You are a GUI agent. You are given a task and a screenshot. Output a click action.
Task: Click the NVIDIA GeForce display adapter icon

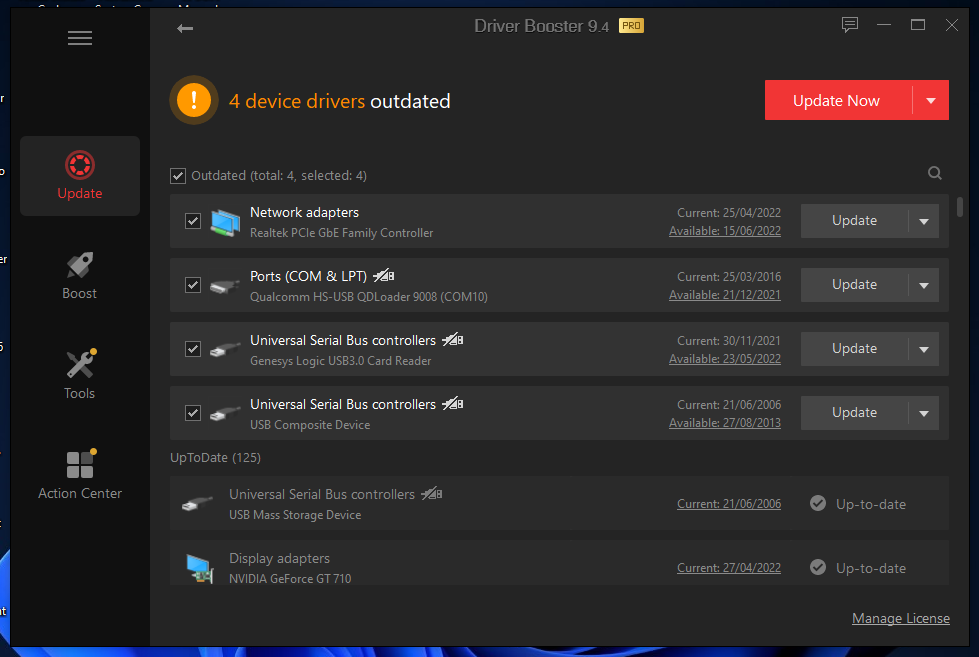[201, 568]
